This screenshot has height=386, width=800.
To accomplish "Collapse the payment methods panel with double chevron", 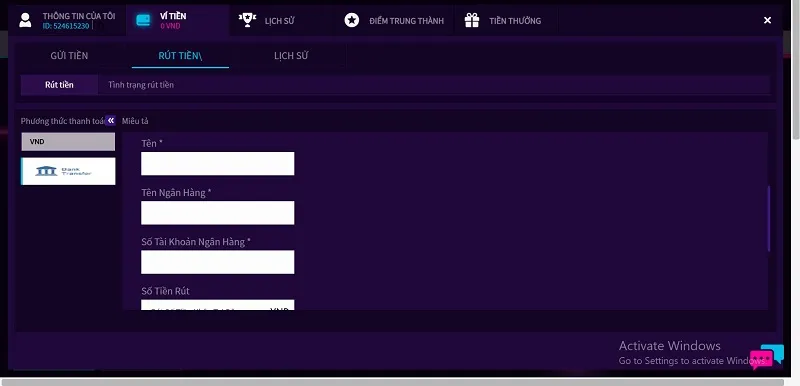I will pyautogui.click(x=111, y=121).
